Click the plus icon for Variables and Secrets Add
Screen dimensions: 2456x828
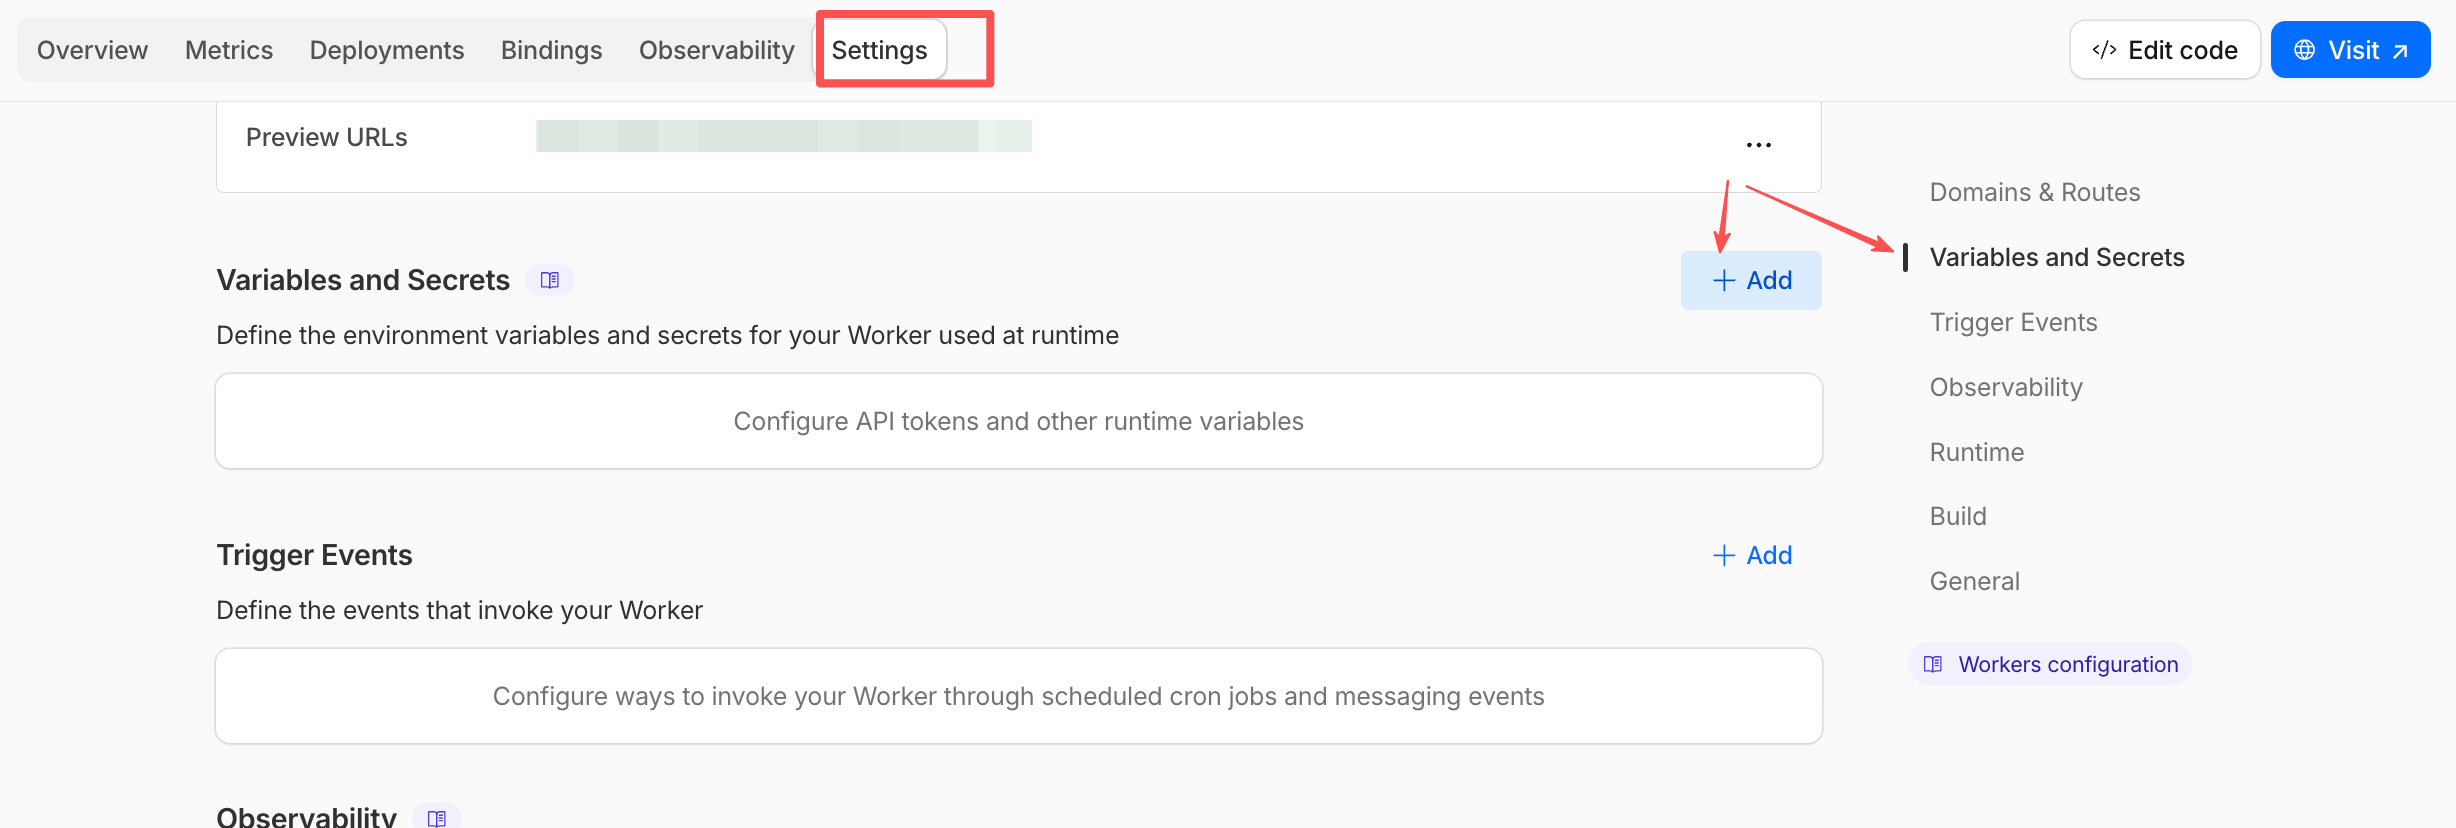click(x=1724, y=281)
